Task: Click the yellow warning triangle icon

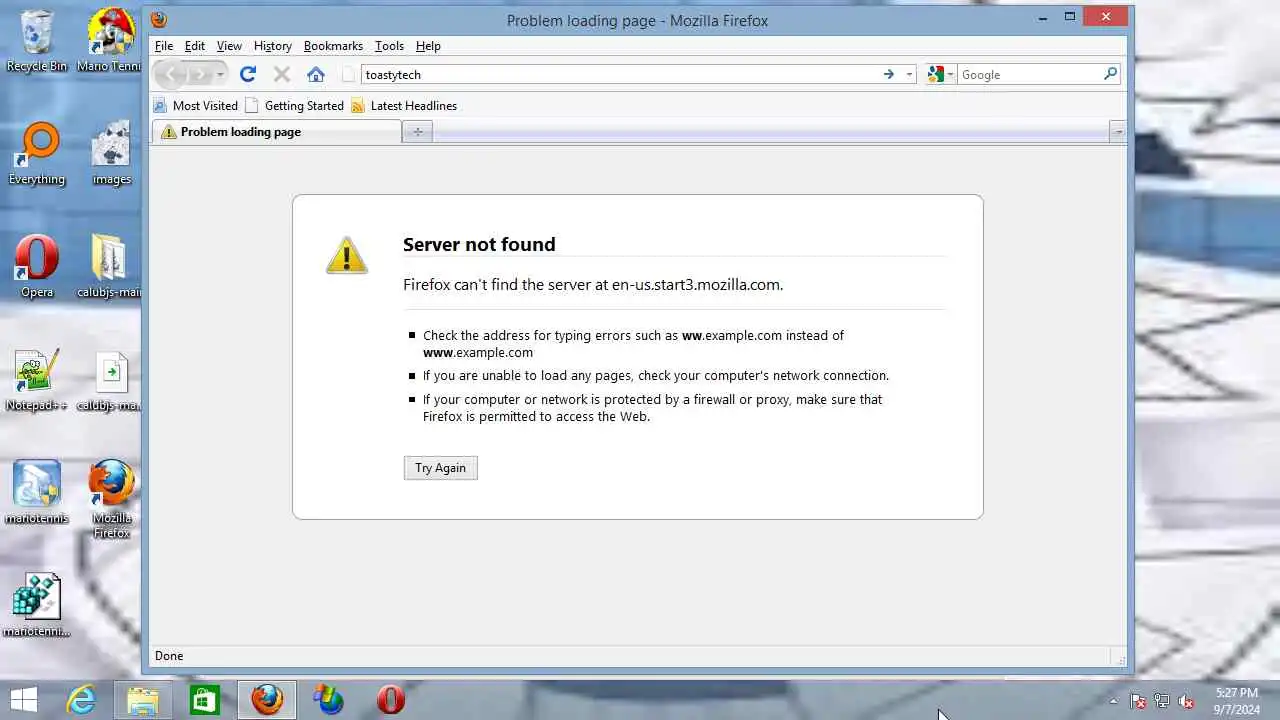Action: point(347,255)
